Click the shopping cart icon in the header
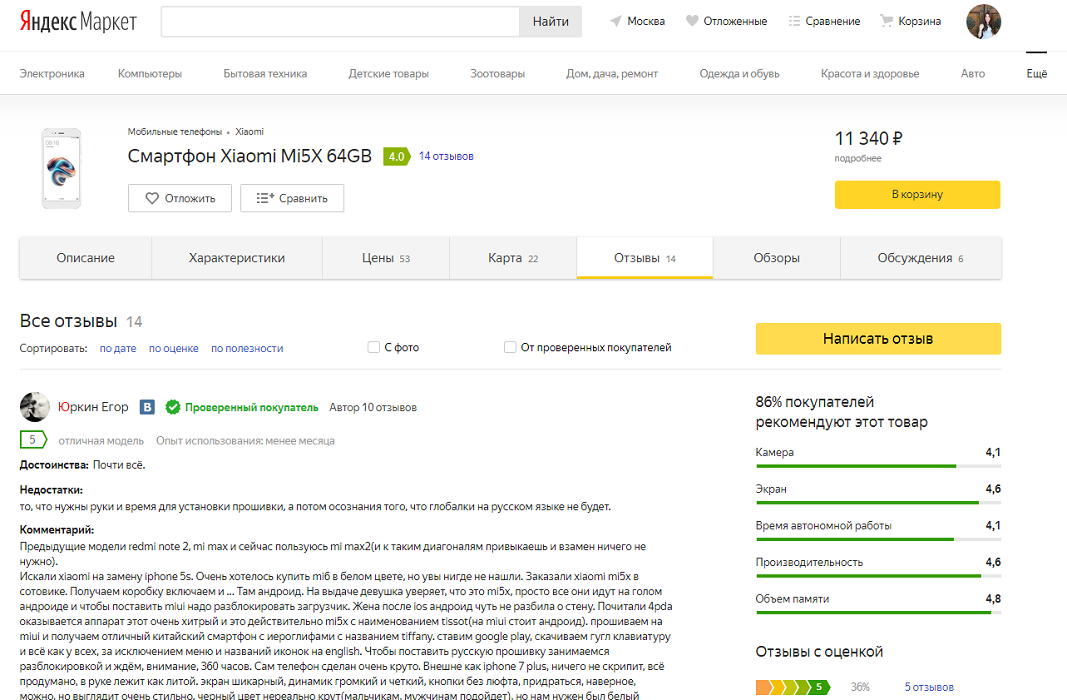Image resolution: width=1067 pixels, height=700 pixels. pos(886,21)
